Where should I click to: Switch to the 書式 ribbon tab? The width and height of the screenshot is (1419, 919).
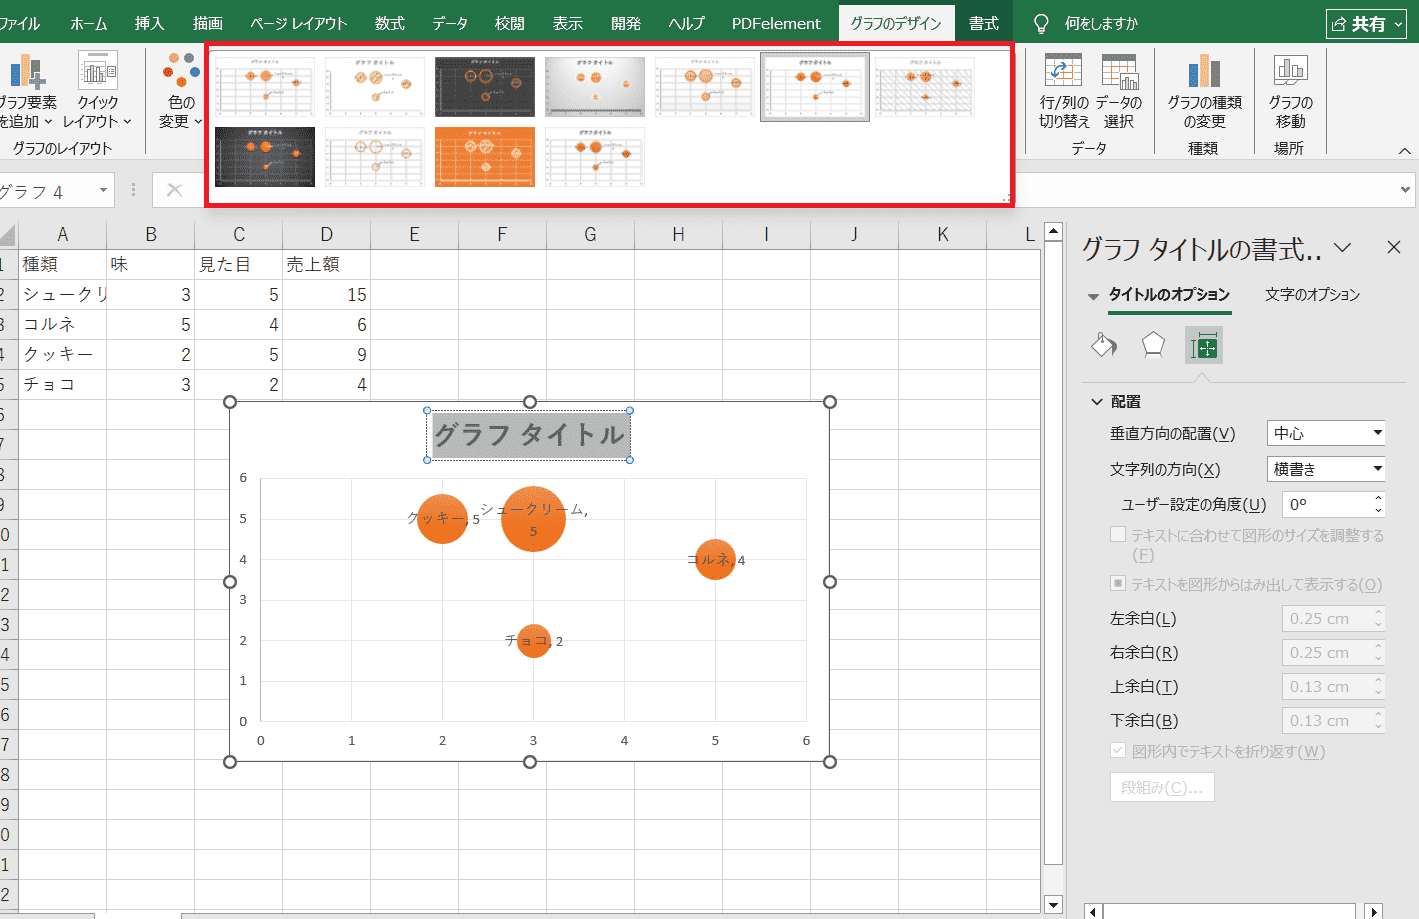click(983, 23)
